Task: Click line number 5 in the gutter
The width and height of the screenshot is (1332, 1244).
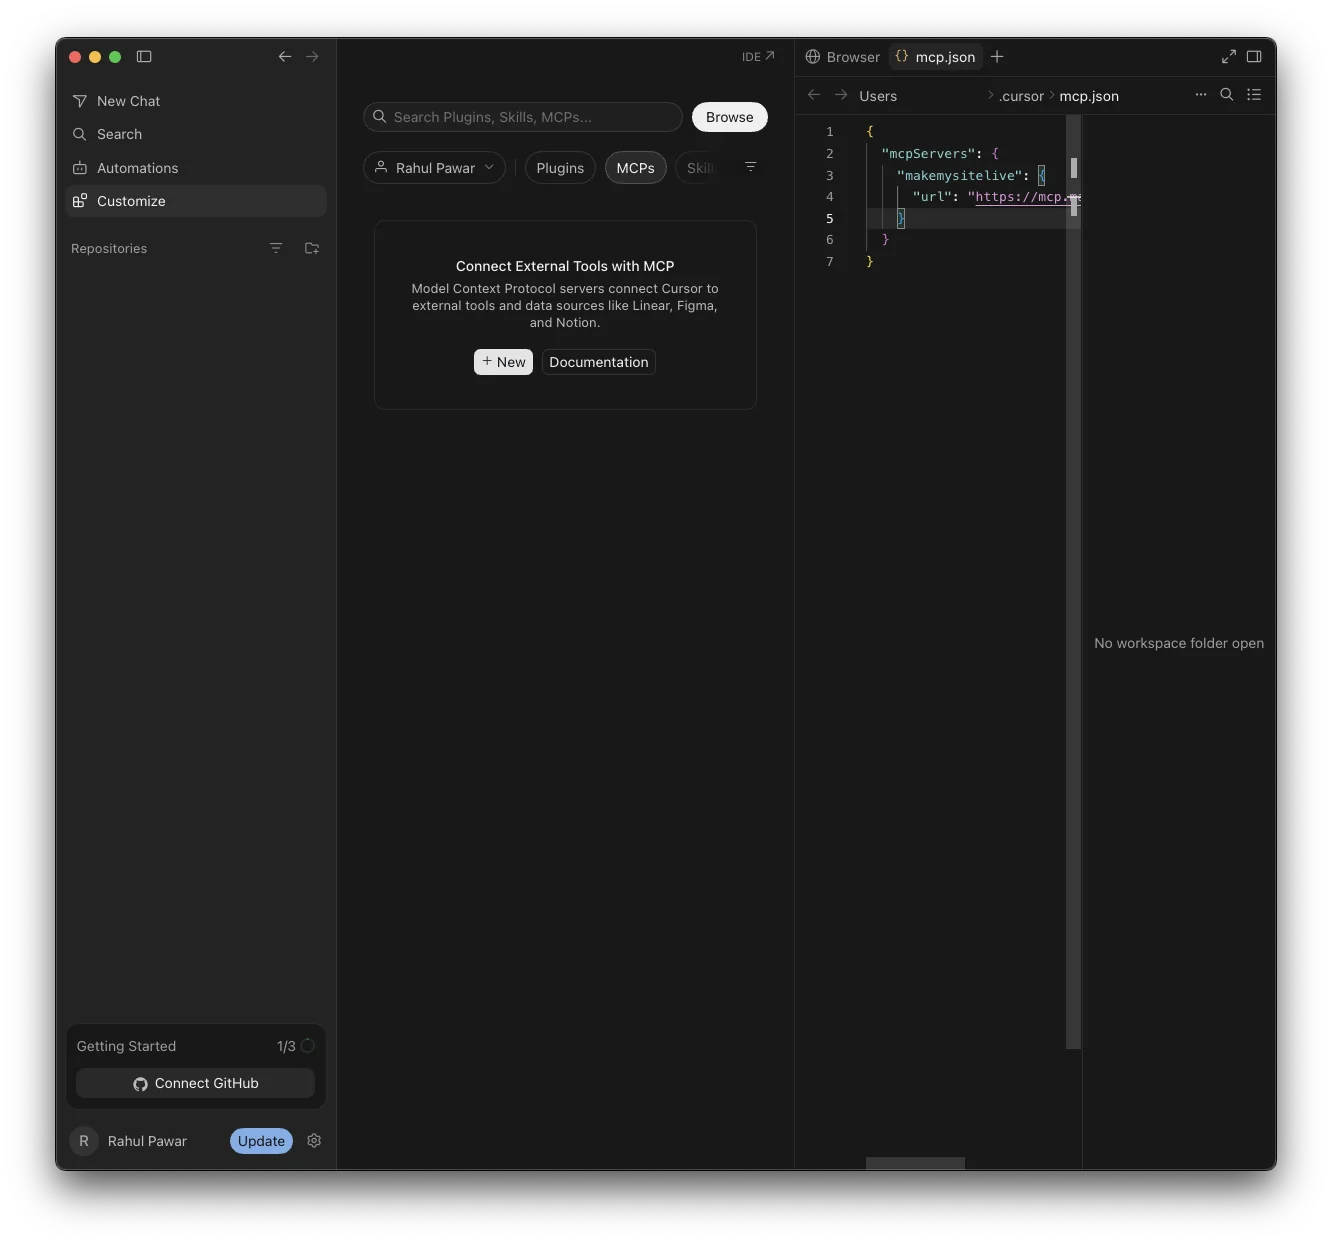Action: click(829, 219)
